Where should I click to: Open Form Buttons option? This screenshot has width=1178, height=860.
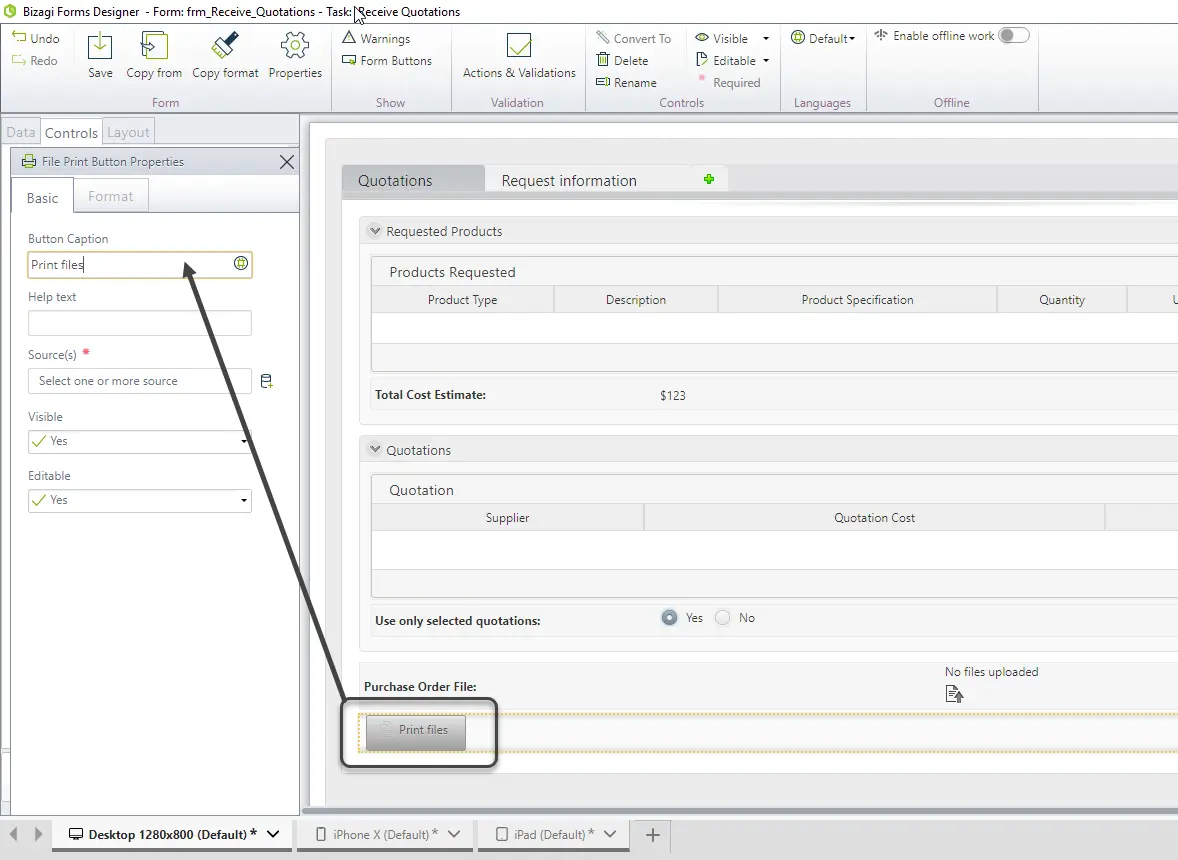(x=387, y=60)
